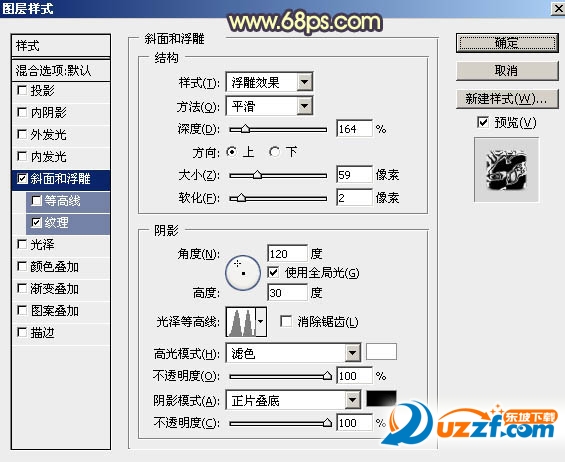The image size is (565, 462).
Task: Enable the 内阴影 checkbox
Action: pos(22,112)
